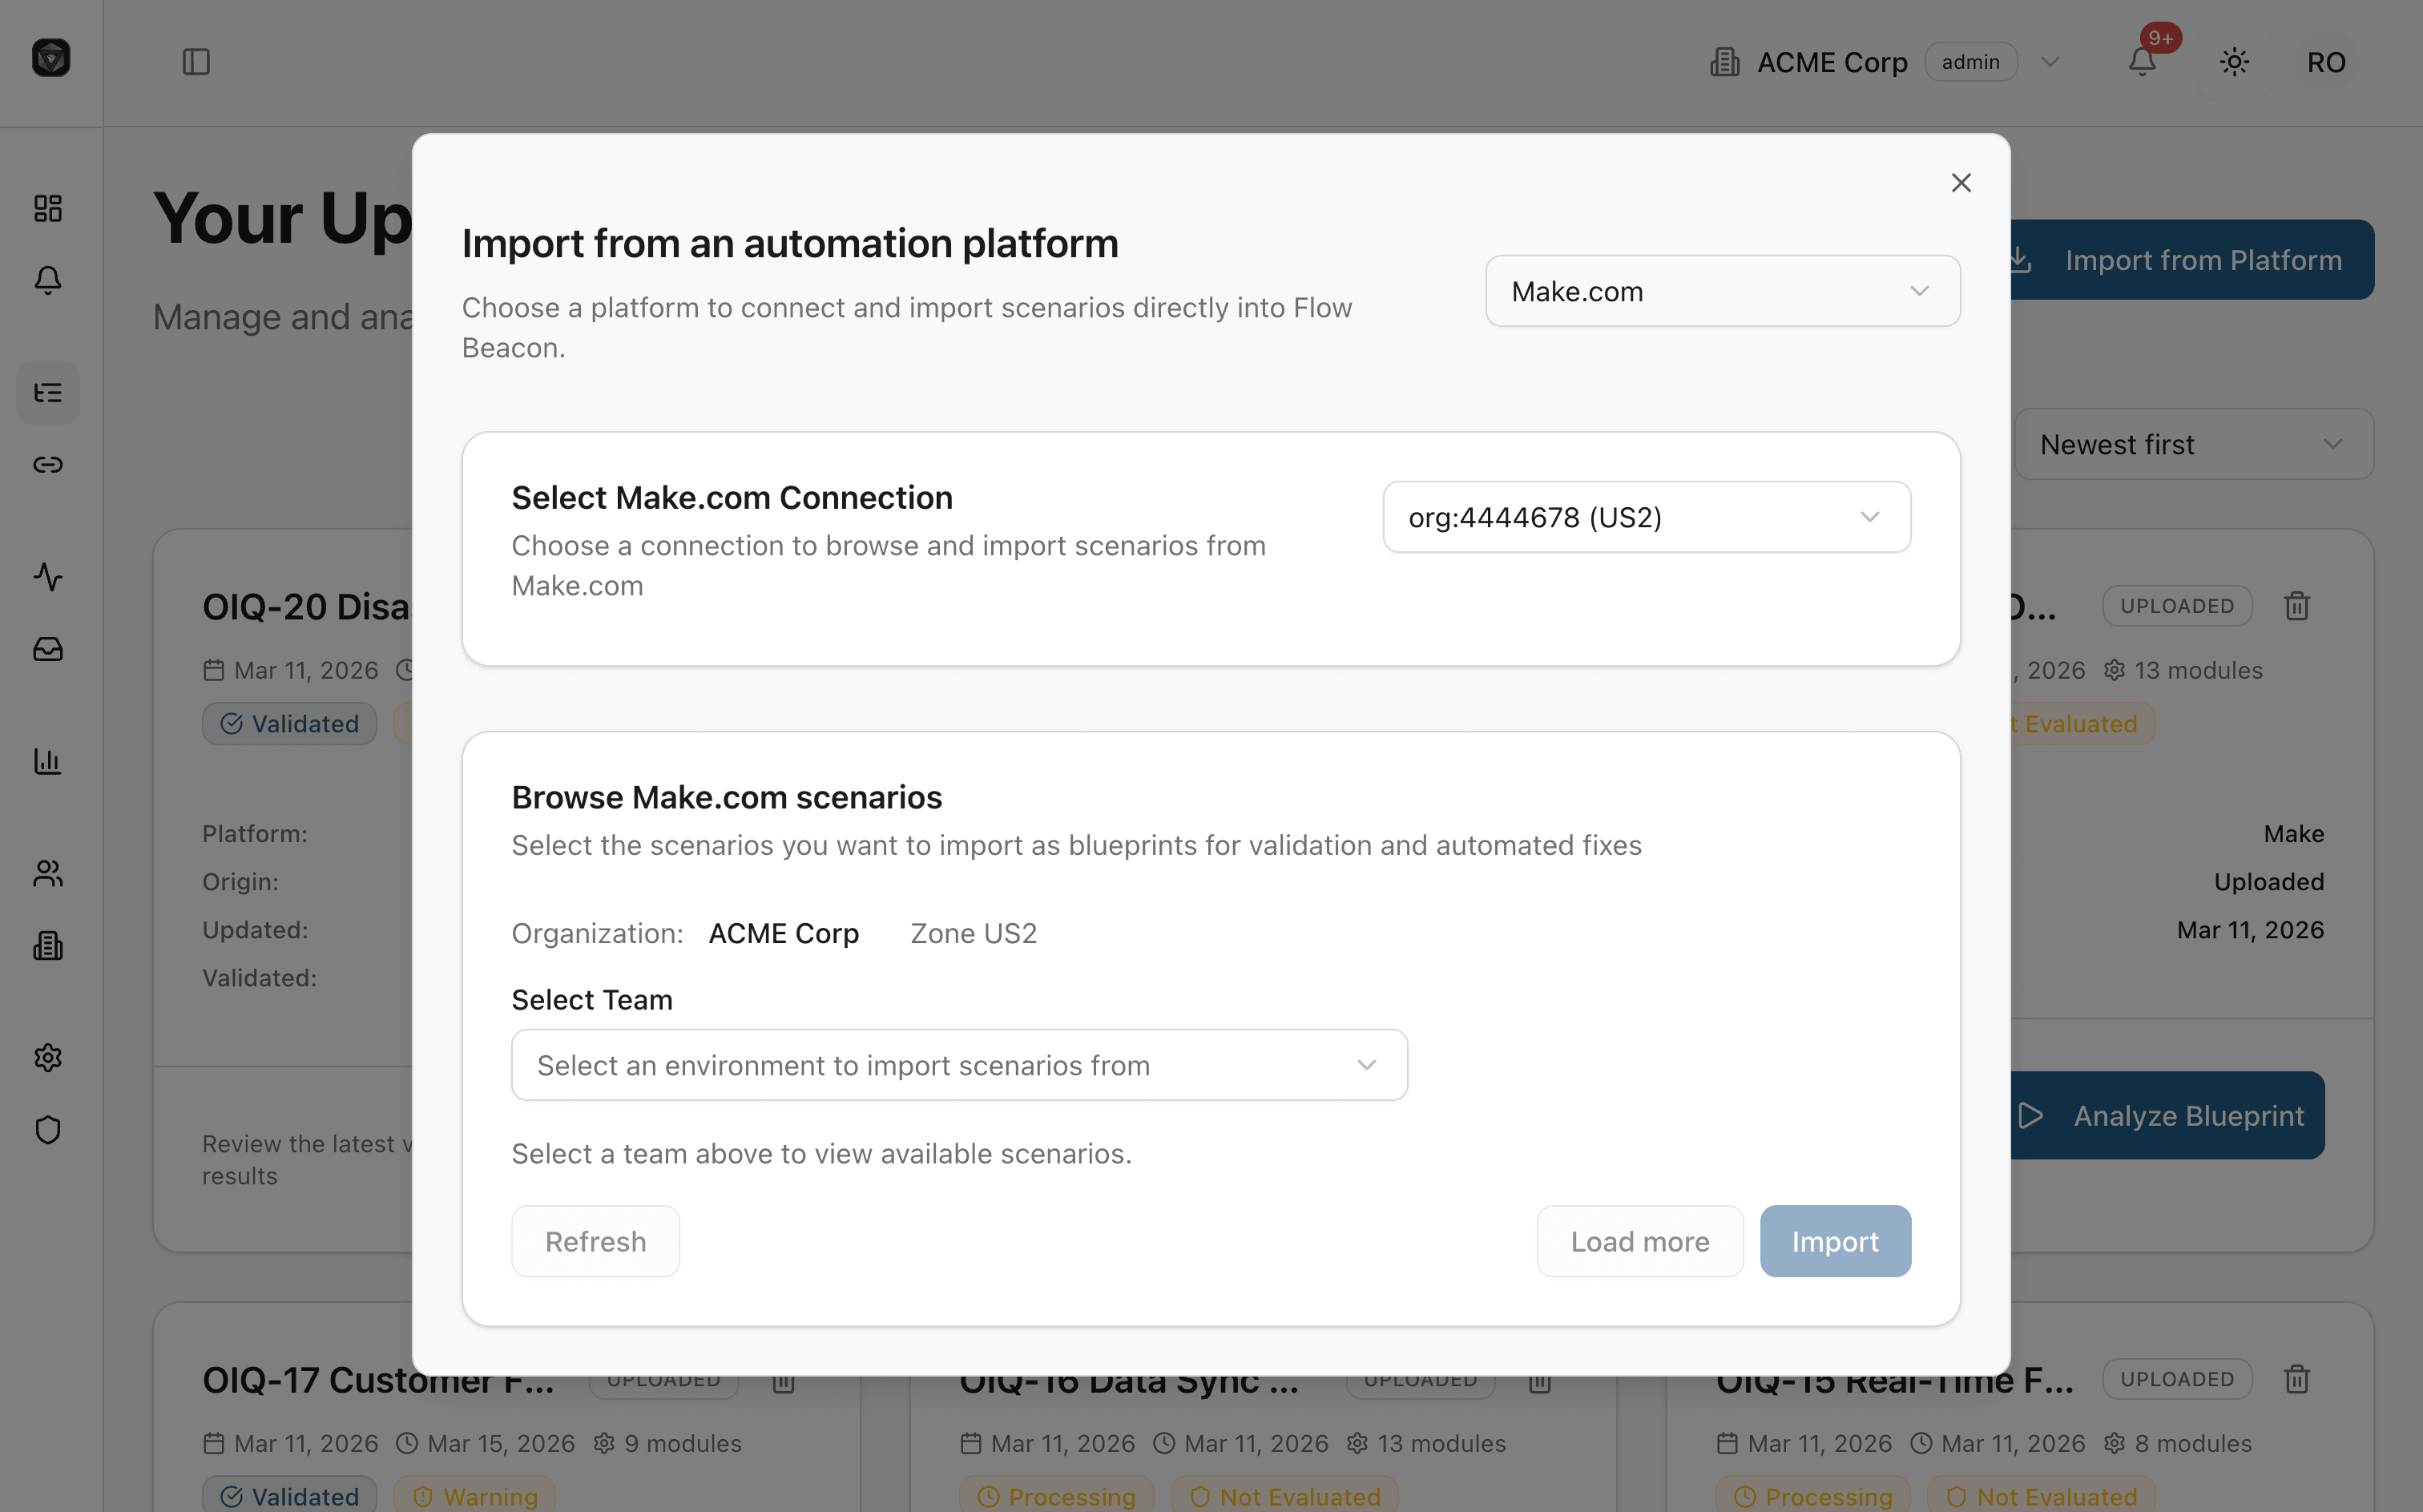This screenshot has height=1512, width=2423.
Task: Open the Make.com platform dropdown
Action: tap(1721, 291)
